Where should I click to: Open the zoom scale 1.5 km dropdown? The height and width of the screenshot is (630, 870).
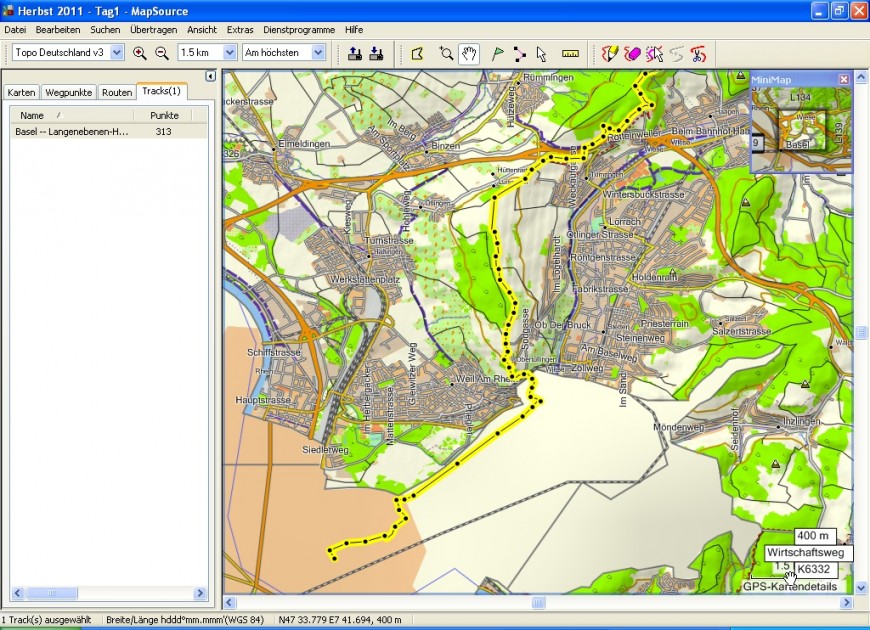pyautogui.click(x=230, y=53)
